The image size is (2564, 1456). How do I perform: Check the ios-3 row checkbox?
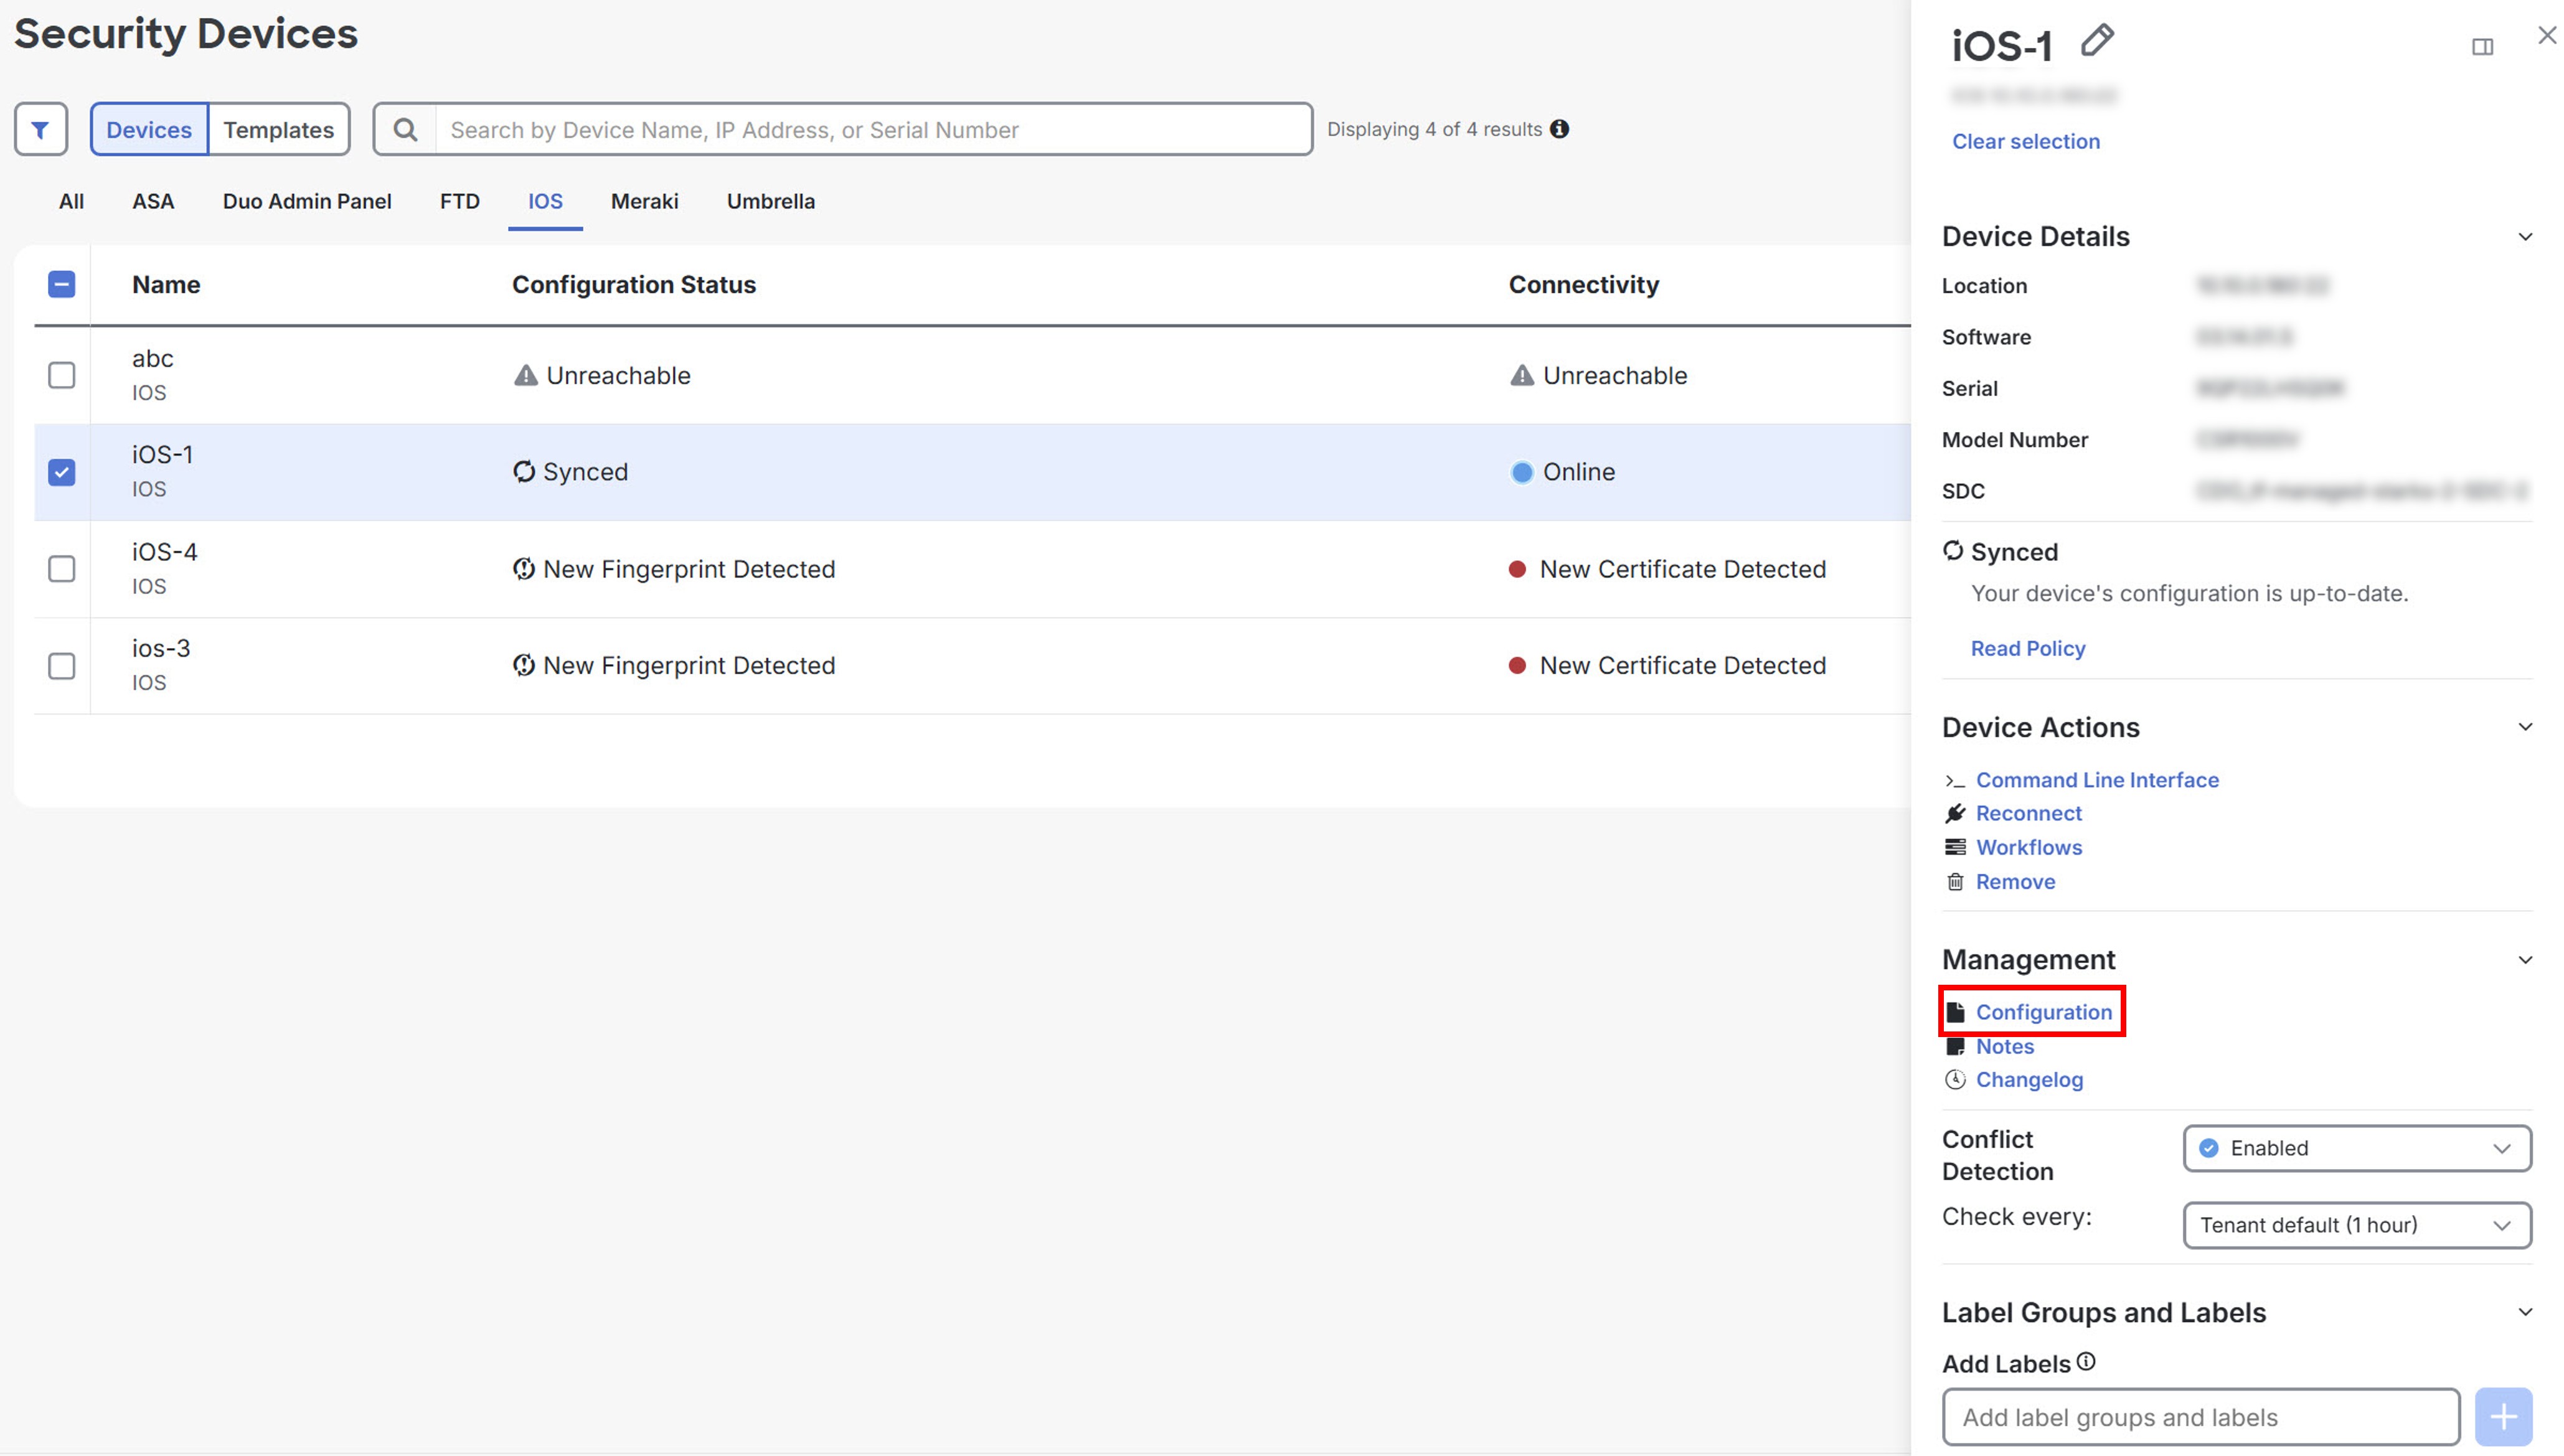pos(61,666)
